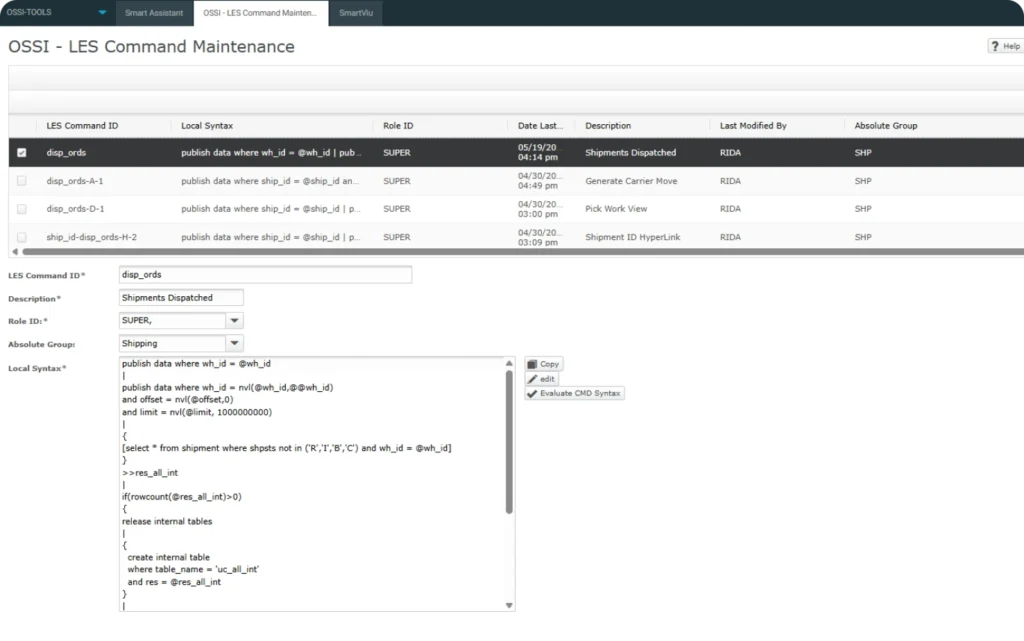1024x641 pixels.
Task: Click the Pick Work View description
Action: click(616, 209)
